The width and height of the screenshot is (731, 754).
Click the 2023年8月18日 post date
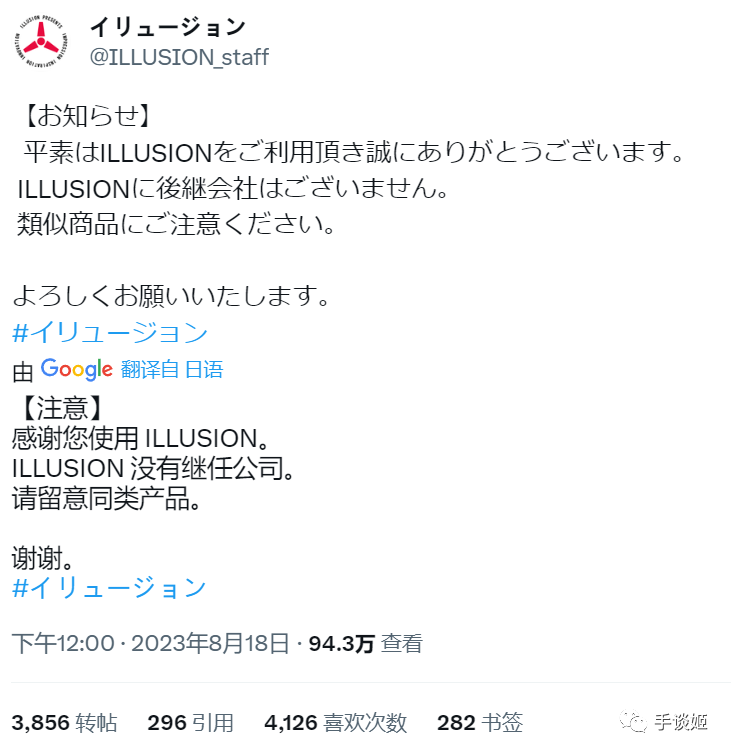click(210, 643)
